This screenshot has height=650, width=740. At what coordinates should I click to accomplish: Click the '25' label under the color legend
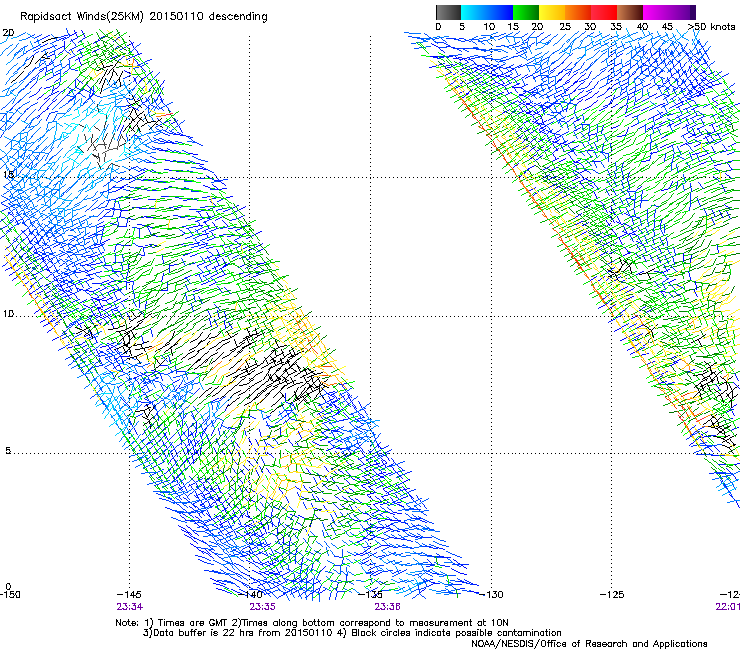coord(565,26)
